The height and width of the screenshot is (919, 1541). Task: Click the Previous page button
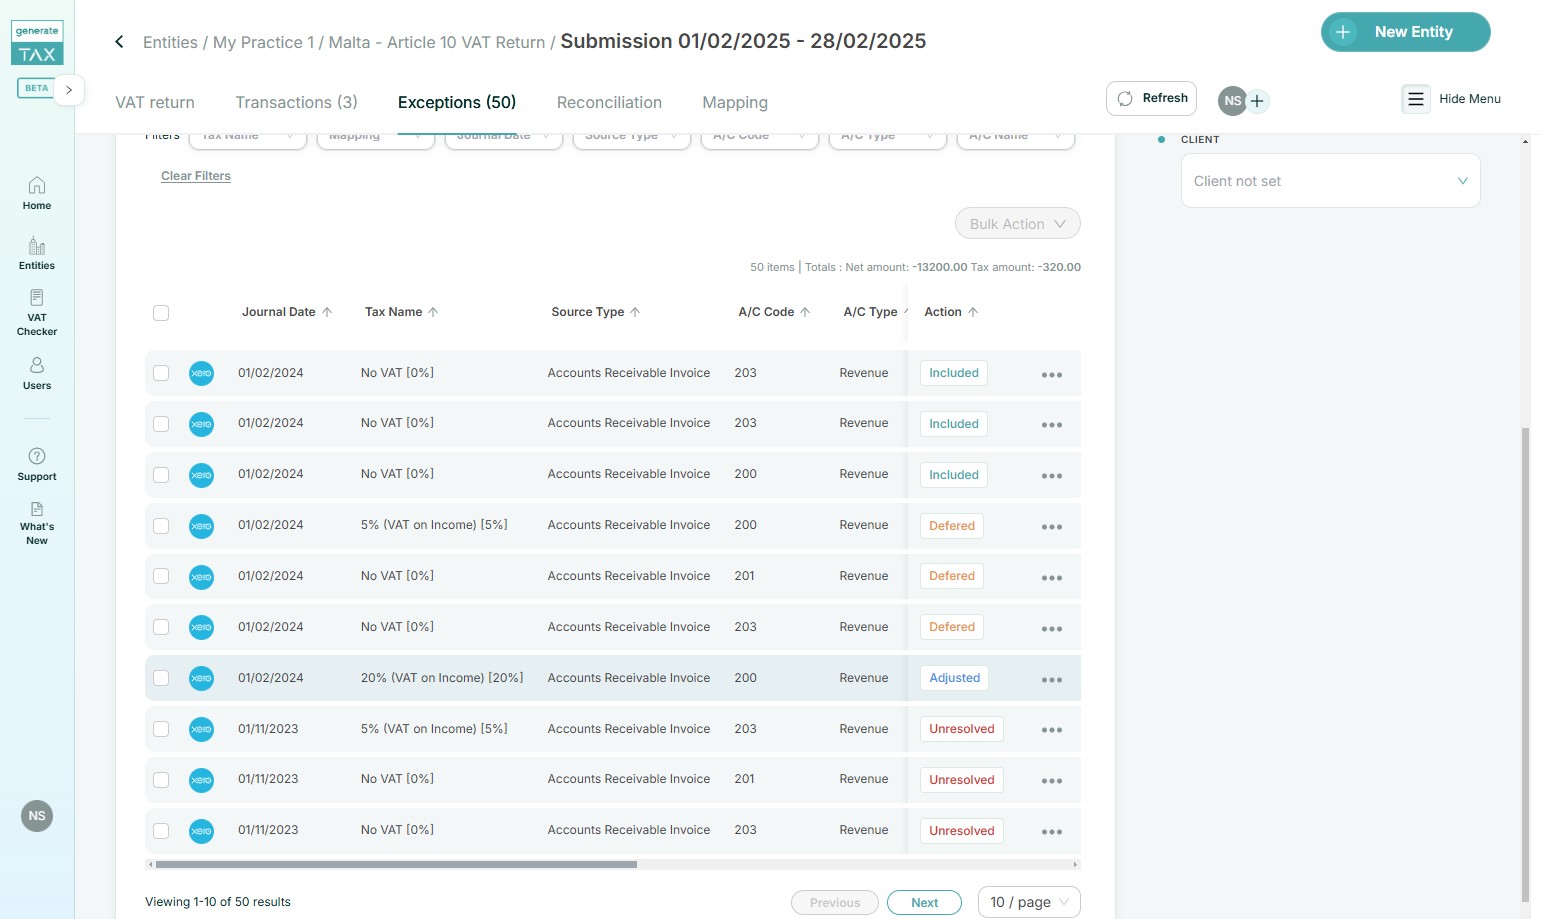coord(835,903)
